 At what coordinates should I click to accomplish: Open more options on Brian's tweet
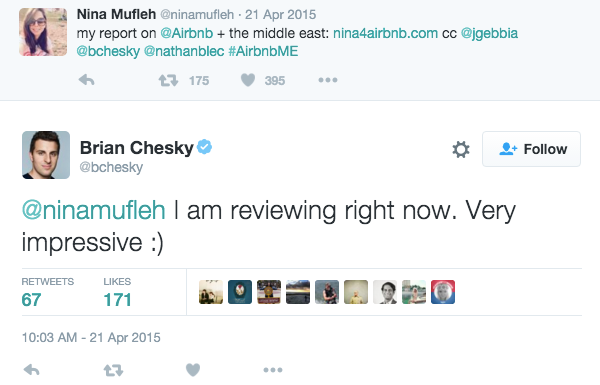(273, 370)
